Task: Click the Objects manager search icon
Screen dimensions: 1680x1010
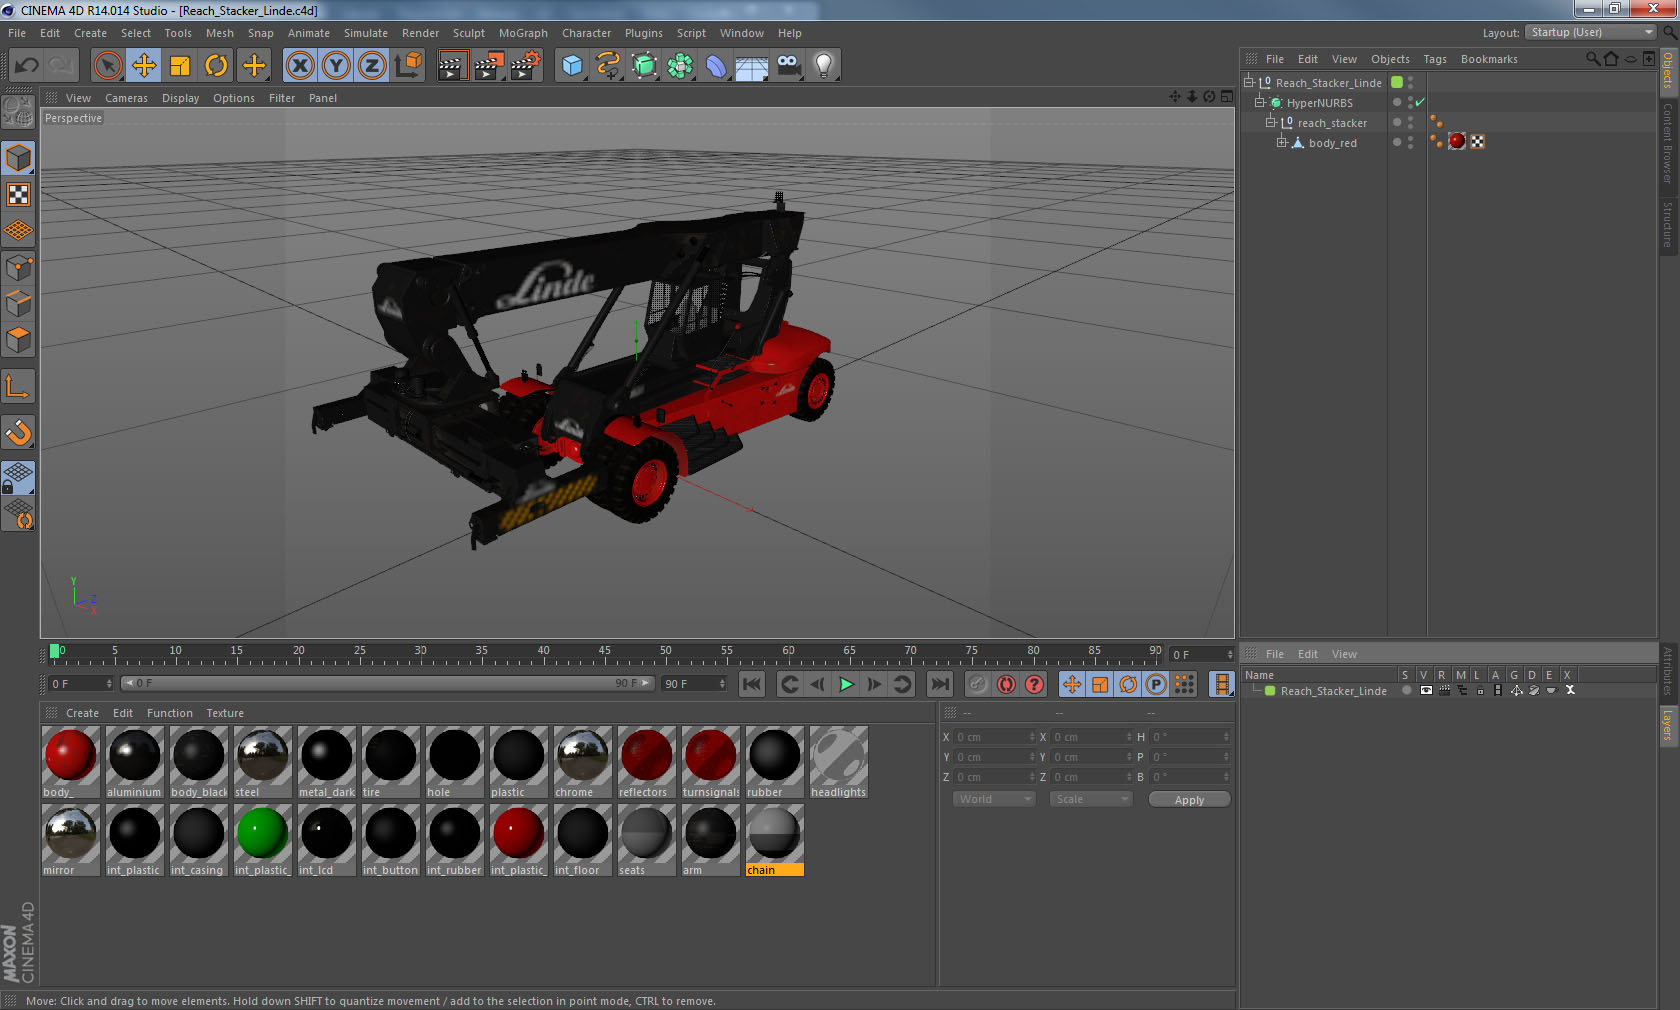Action: tap(1592, 59)
